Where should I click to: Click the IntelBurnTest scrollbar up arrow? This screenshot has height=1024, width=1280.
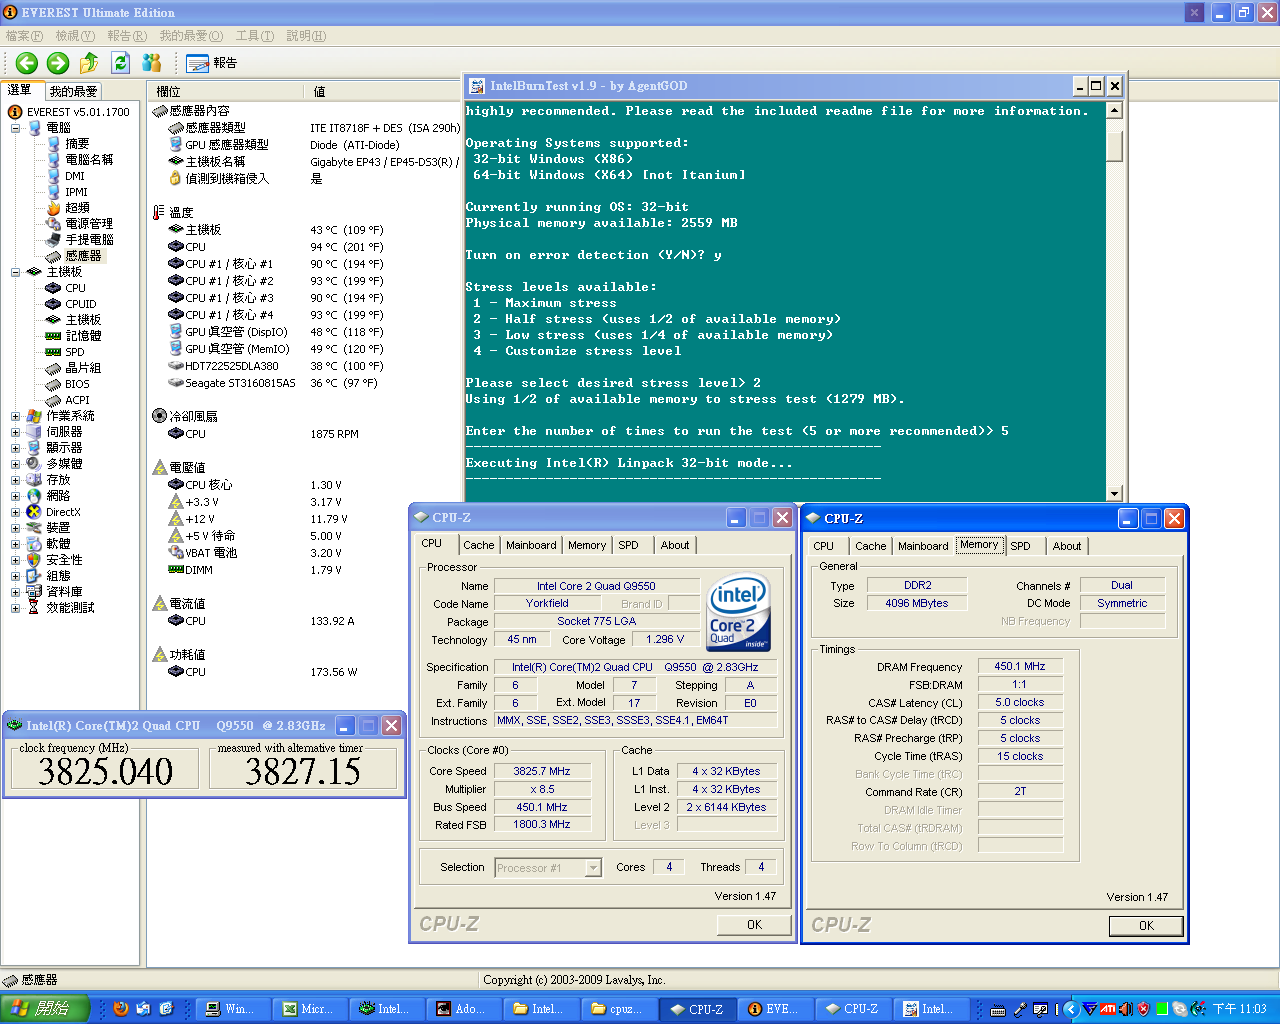coord(1115,111)
